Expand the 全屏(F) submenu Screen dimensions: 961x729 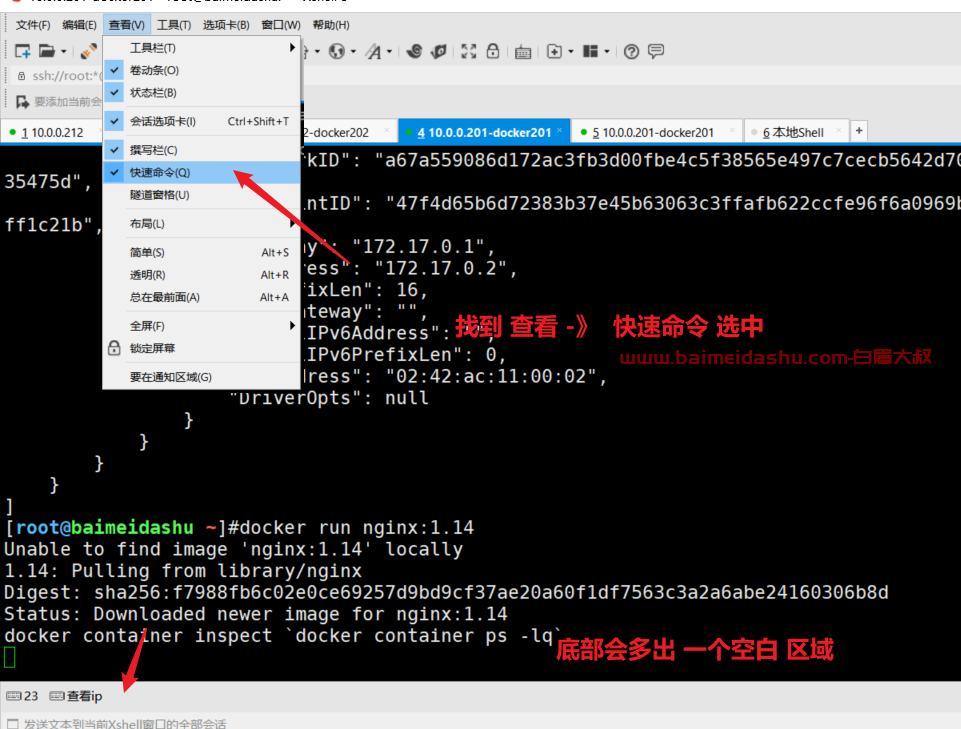point(202,326)
